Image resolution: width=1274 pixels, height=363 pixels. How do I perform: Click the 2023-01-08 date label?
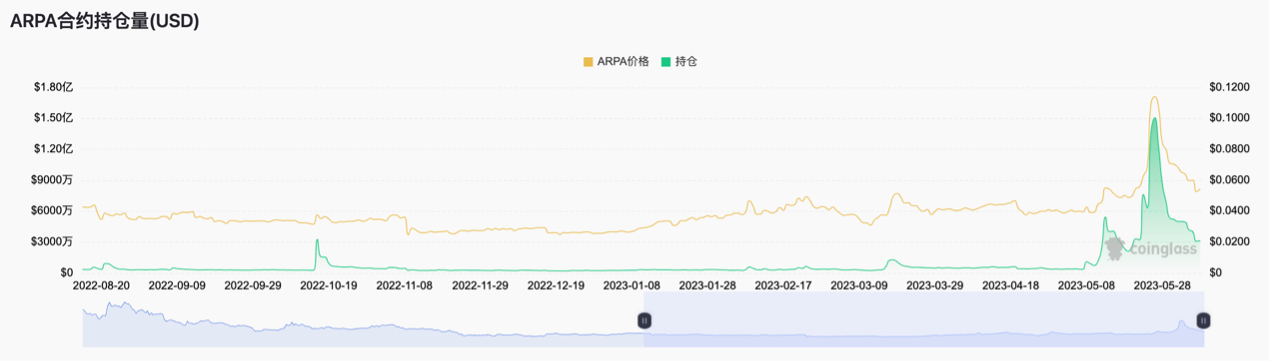pyautogui.click(x=632, y=285)
